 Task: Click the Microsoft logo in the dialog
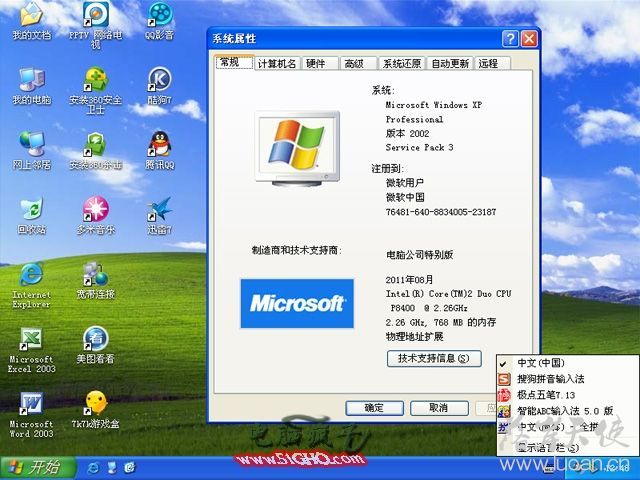point(297,304)
